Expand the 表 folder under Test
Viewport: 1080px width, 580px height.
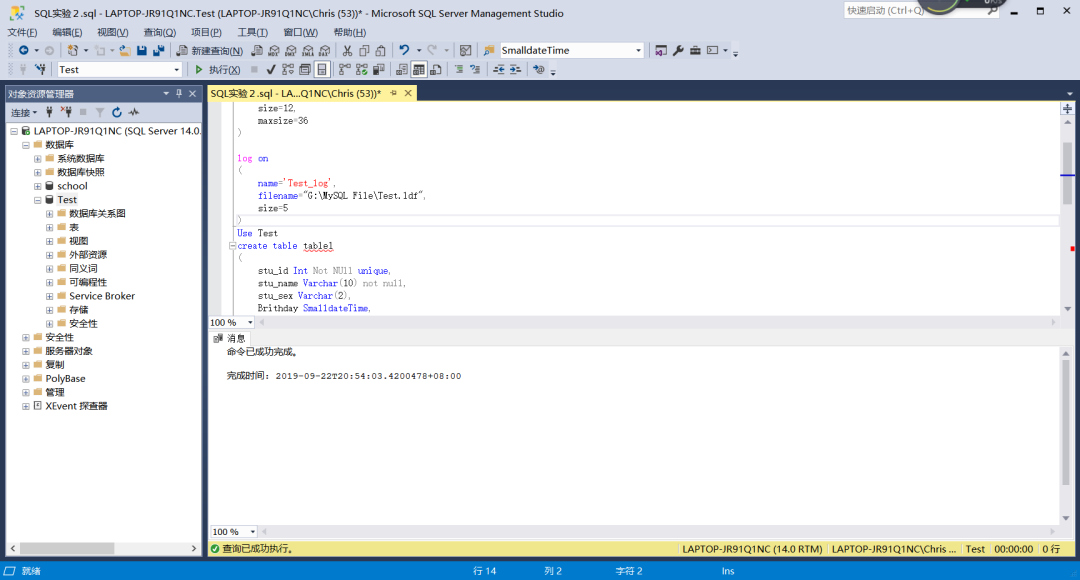pyautogui.click(x=50, y=227)
